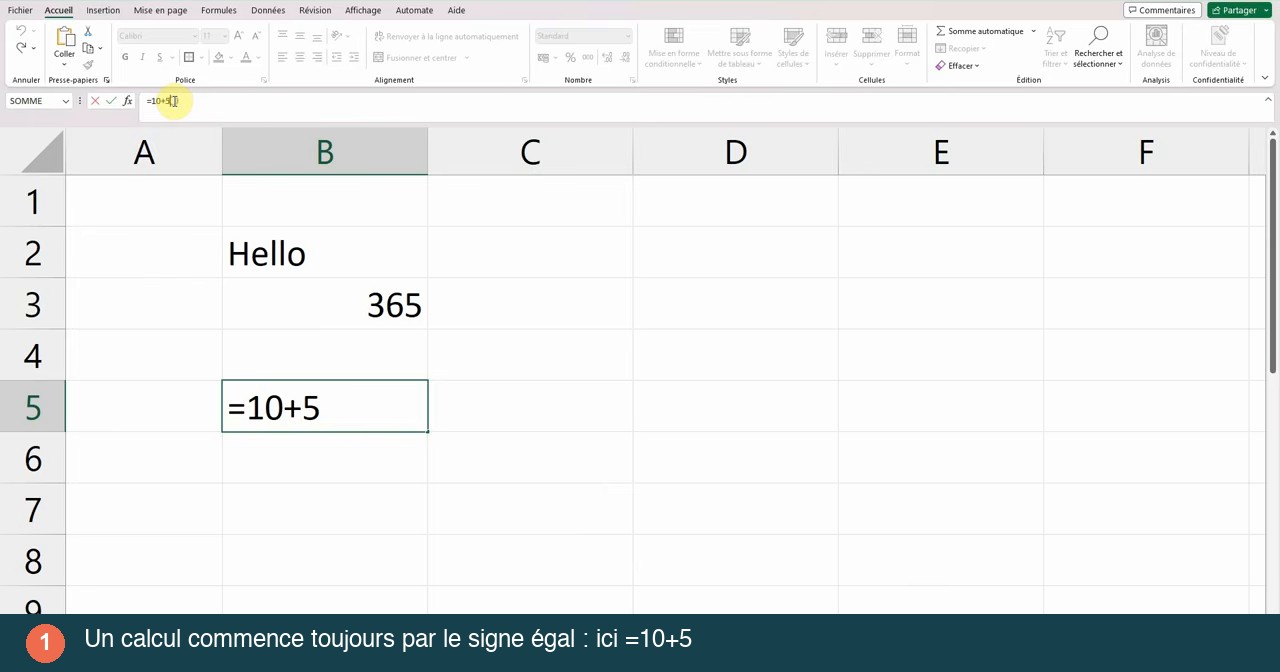Open the Calibri font name dropdown
This screenshot has height=672, width=1280.
(194, 36)
